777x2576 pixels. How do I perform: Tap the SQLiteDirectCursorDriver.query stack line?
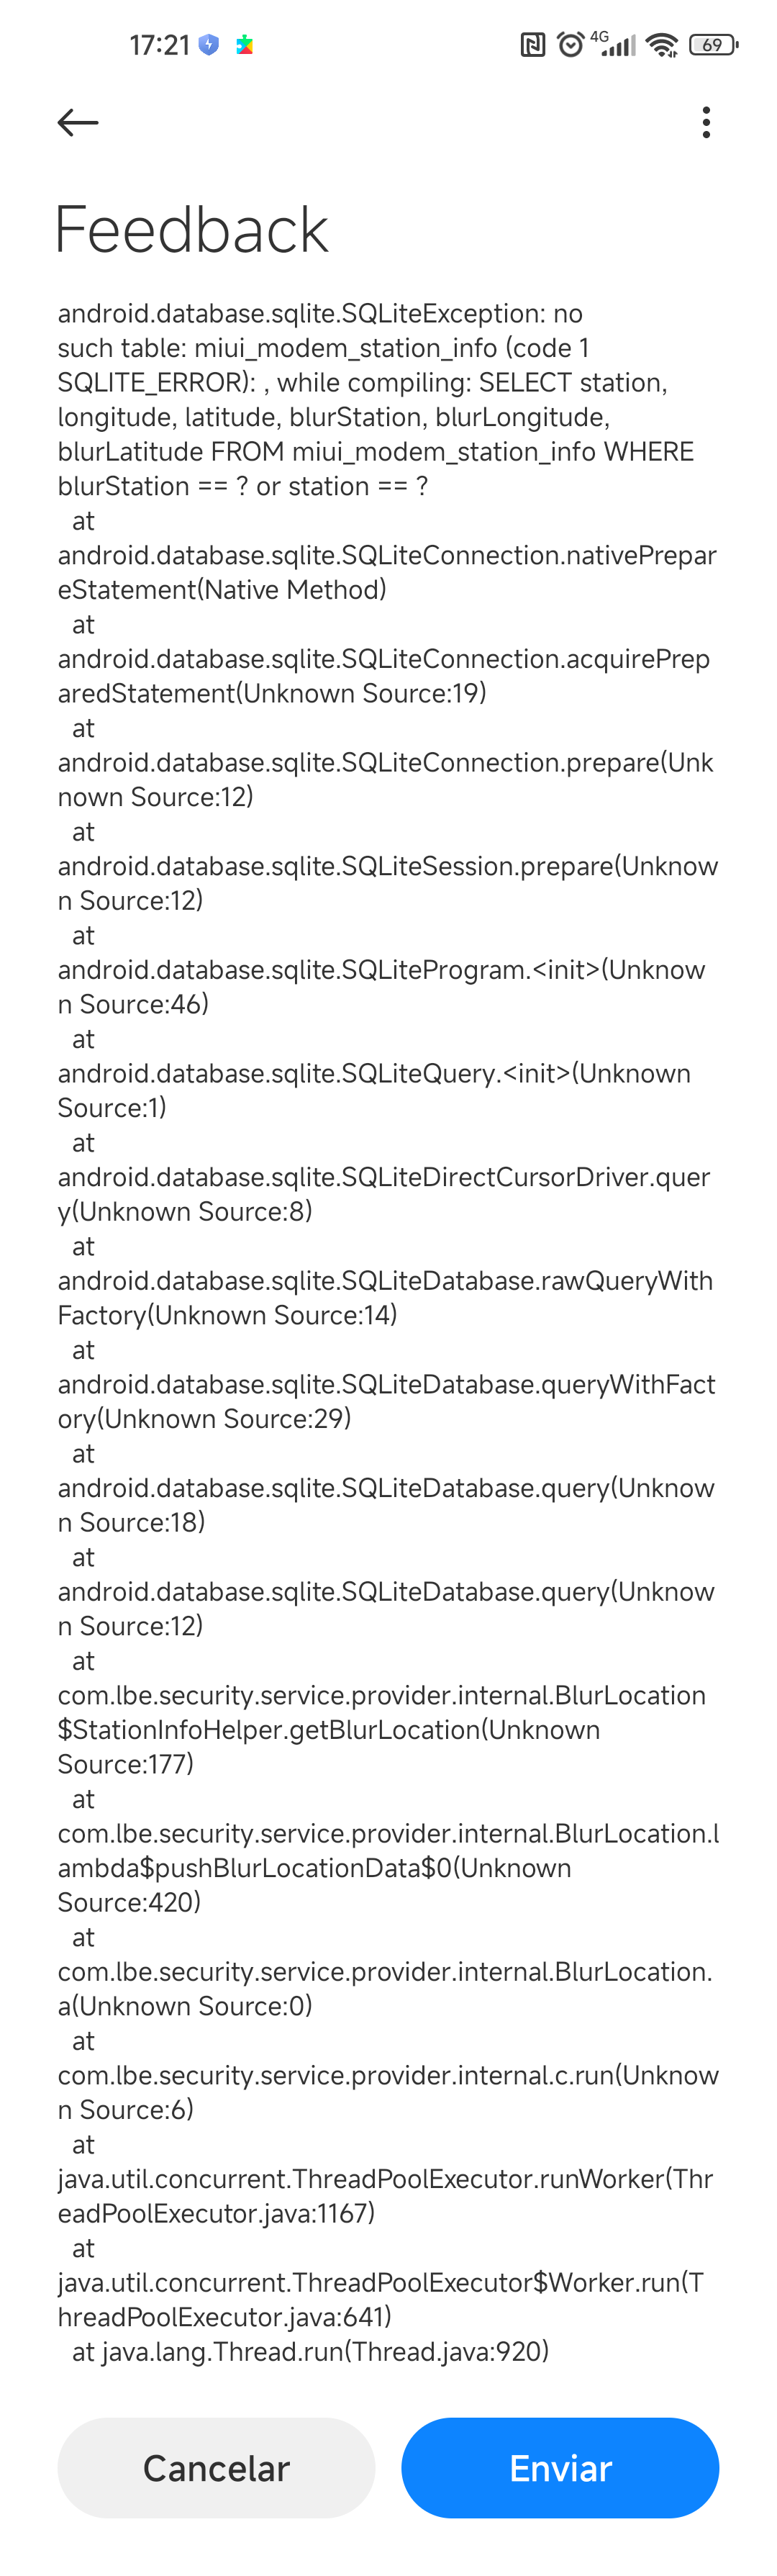click(384, 1194)
